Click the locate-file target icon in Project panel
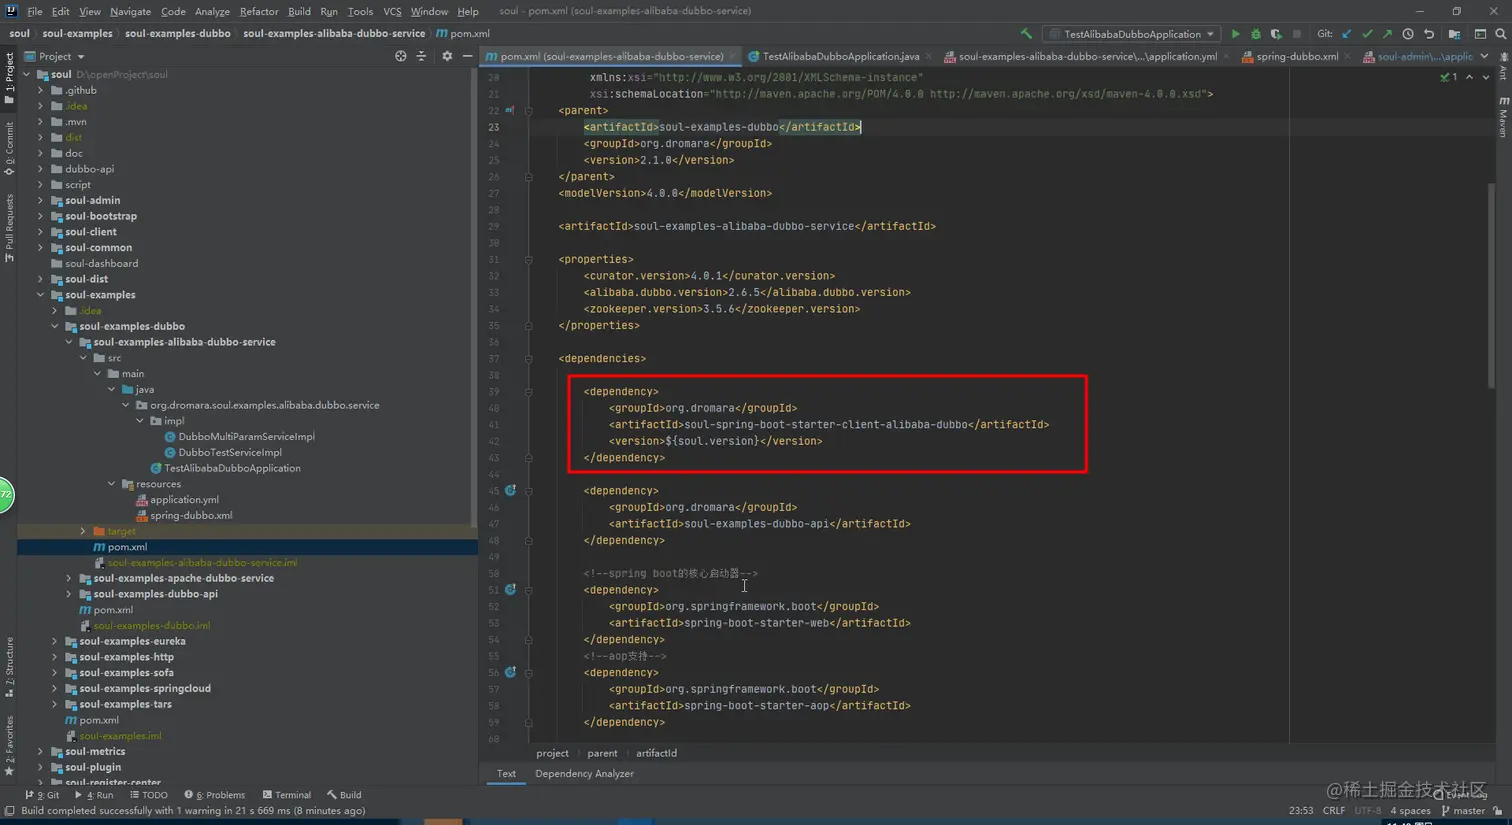1512x825 pixels. coord(400,56)
